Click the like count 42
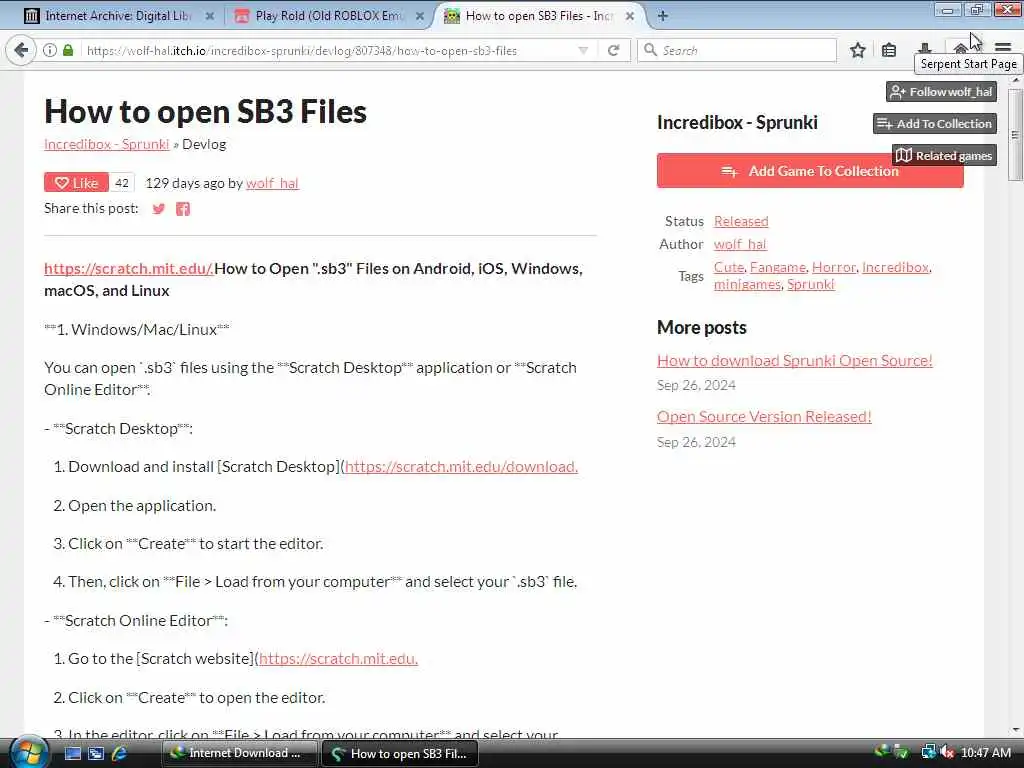The height and width of the screenshot is (768, 1024). 122,183
